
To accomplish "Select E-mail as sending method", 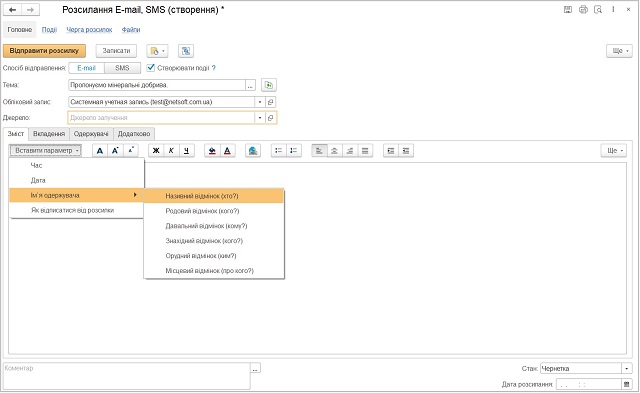I will (x=87, y=68).
